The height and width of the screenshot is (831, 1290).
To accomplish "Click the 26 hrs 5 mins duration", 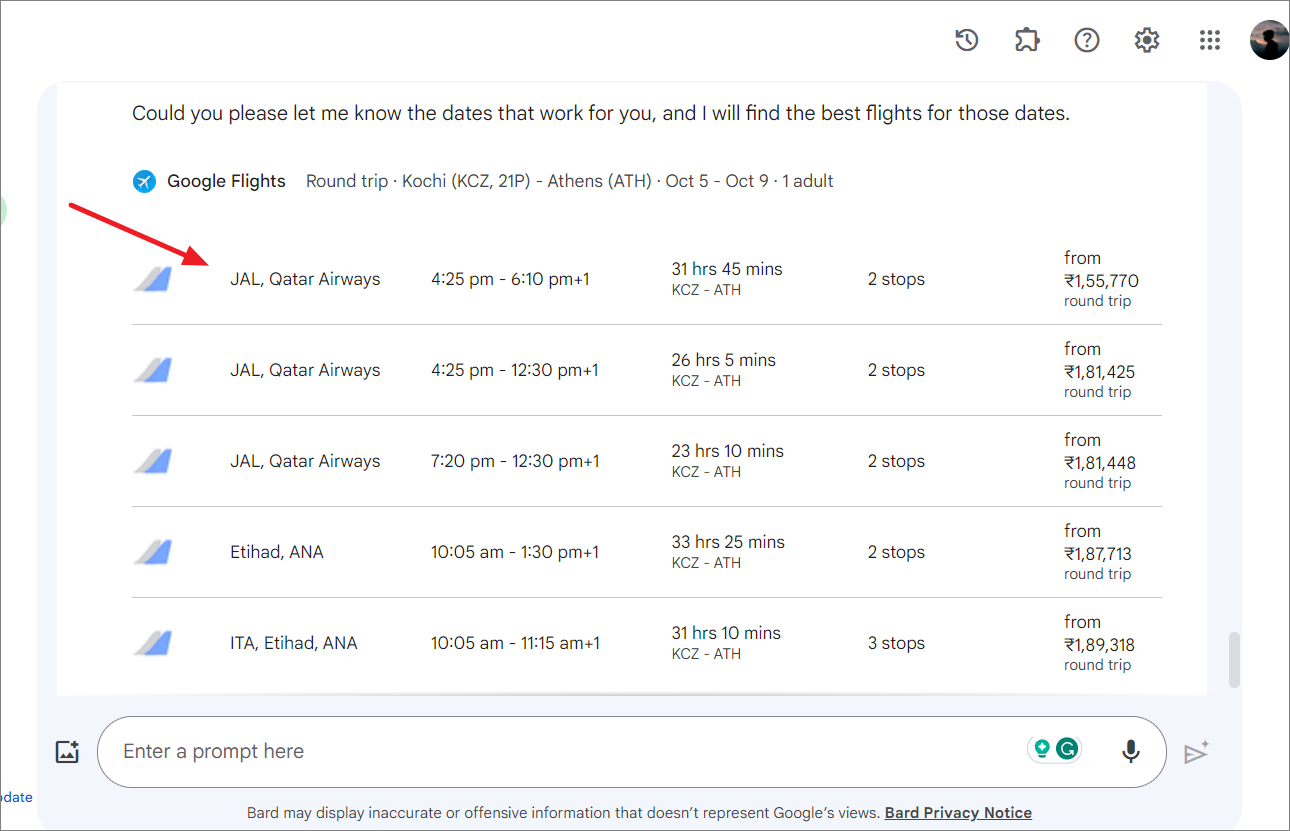I will coord(724,360).
